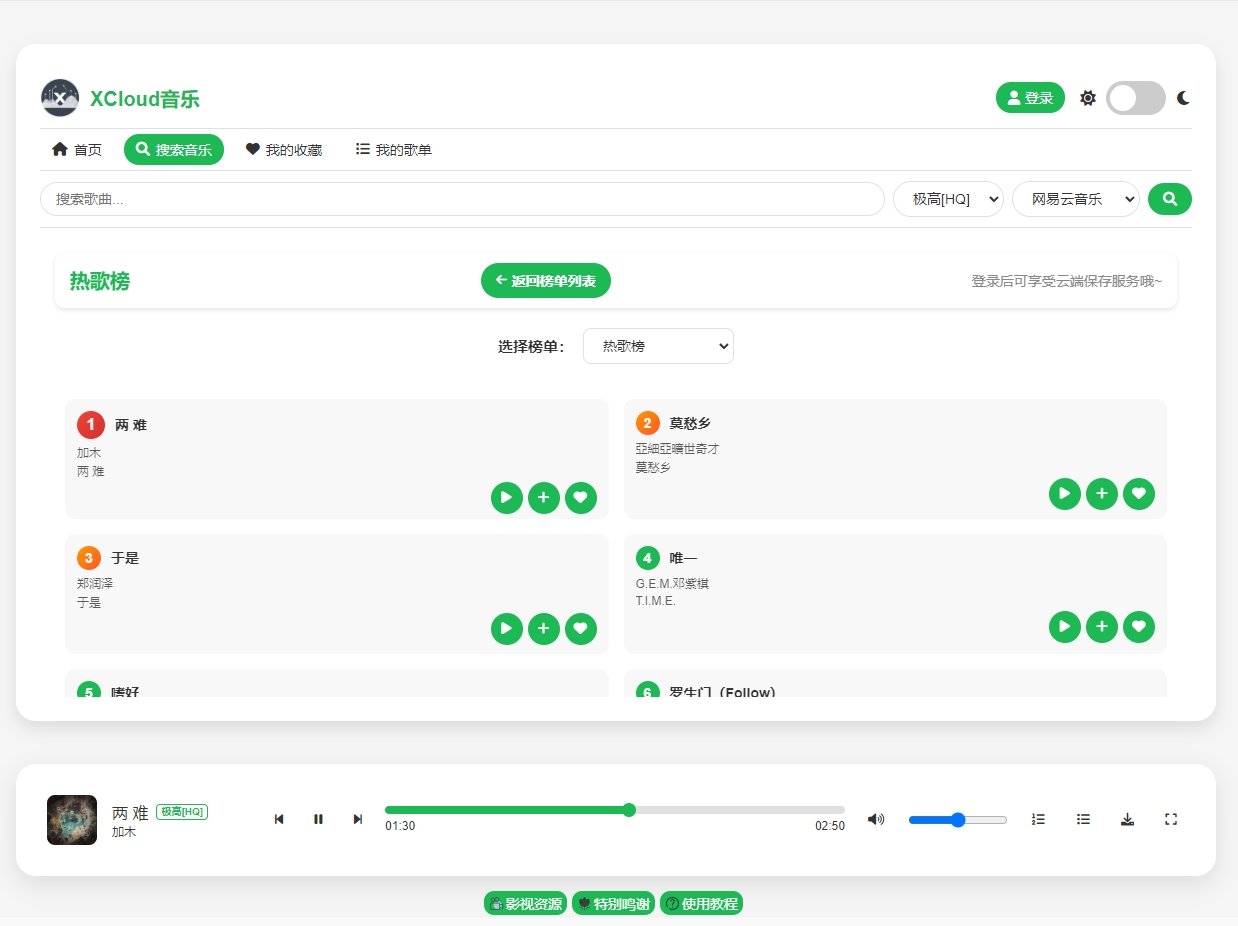Click the 登录 login button
The height and width of the screenshot is (926, 1238).
pyautogui.click(x=1030, y=98)
